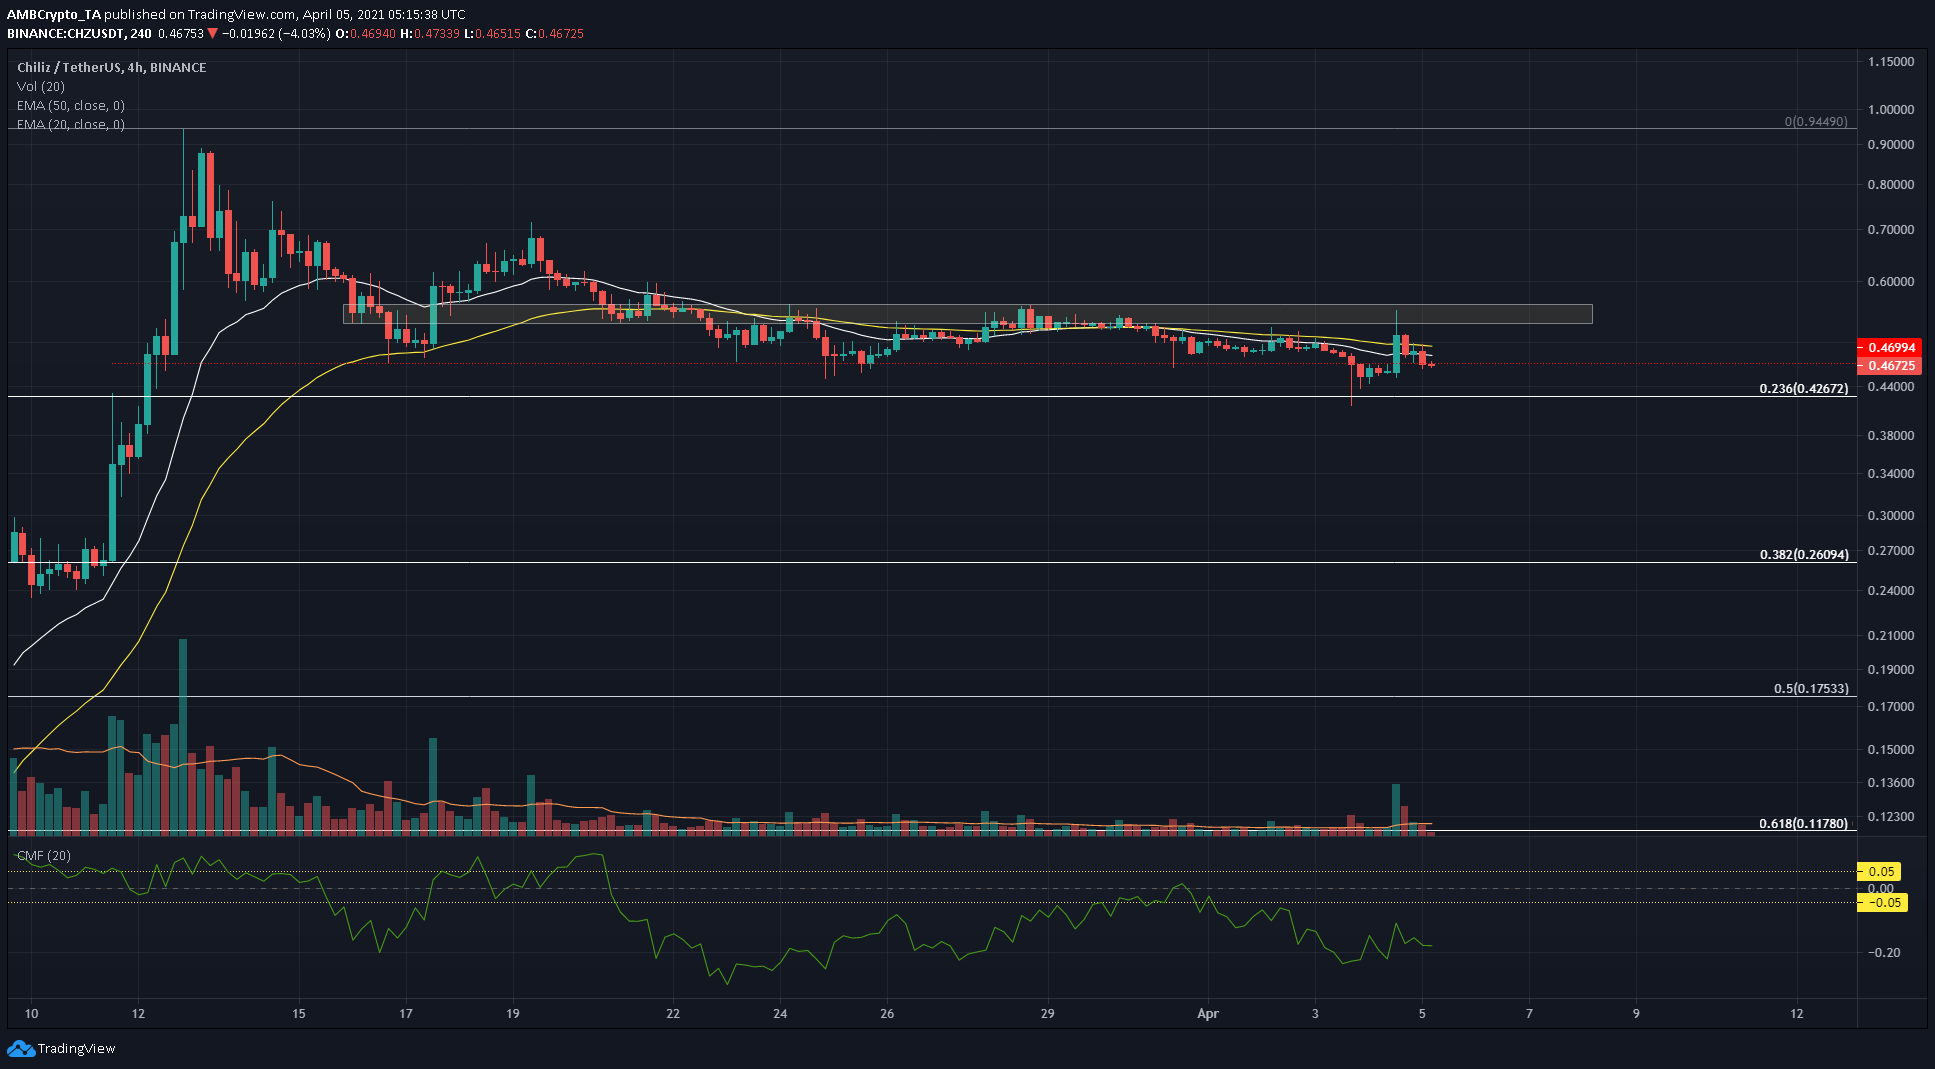Select the Vol (20) indicator label

pos(41,86)
